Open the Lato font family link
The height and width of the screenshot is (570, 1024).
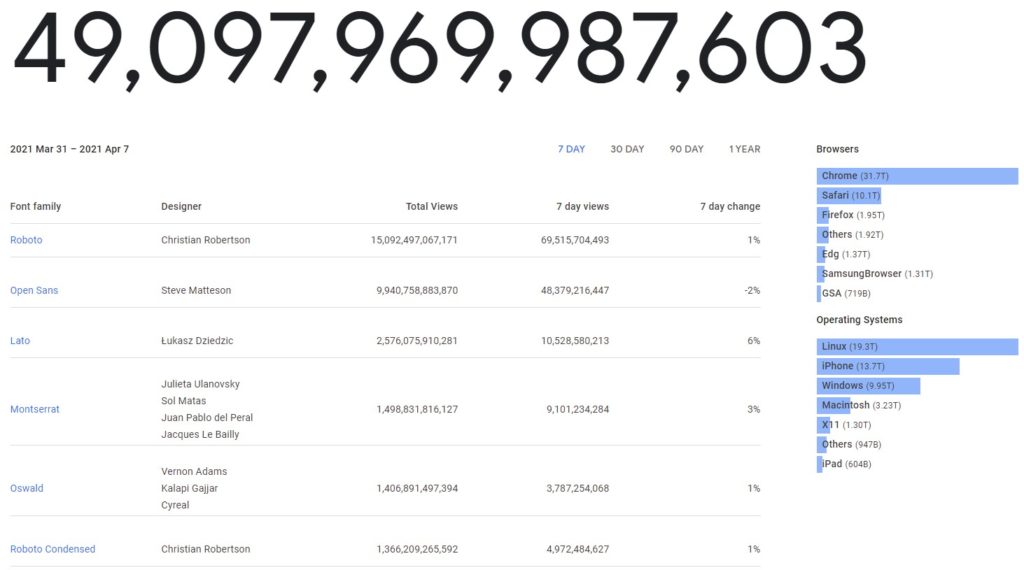(20, 340)
